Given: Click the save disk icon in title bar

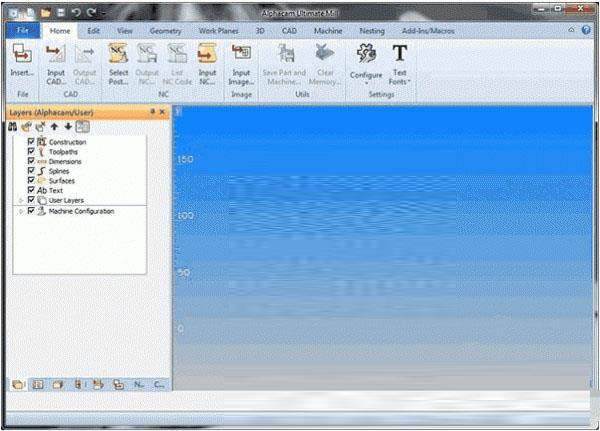Looking at the screenshot, I should (x=60, y=13).
